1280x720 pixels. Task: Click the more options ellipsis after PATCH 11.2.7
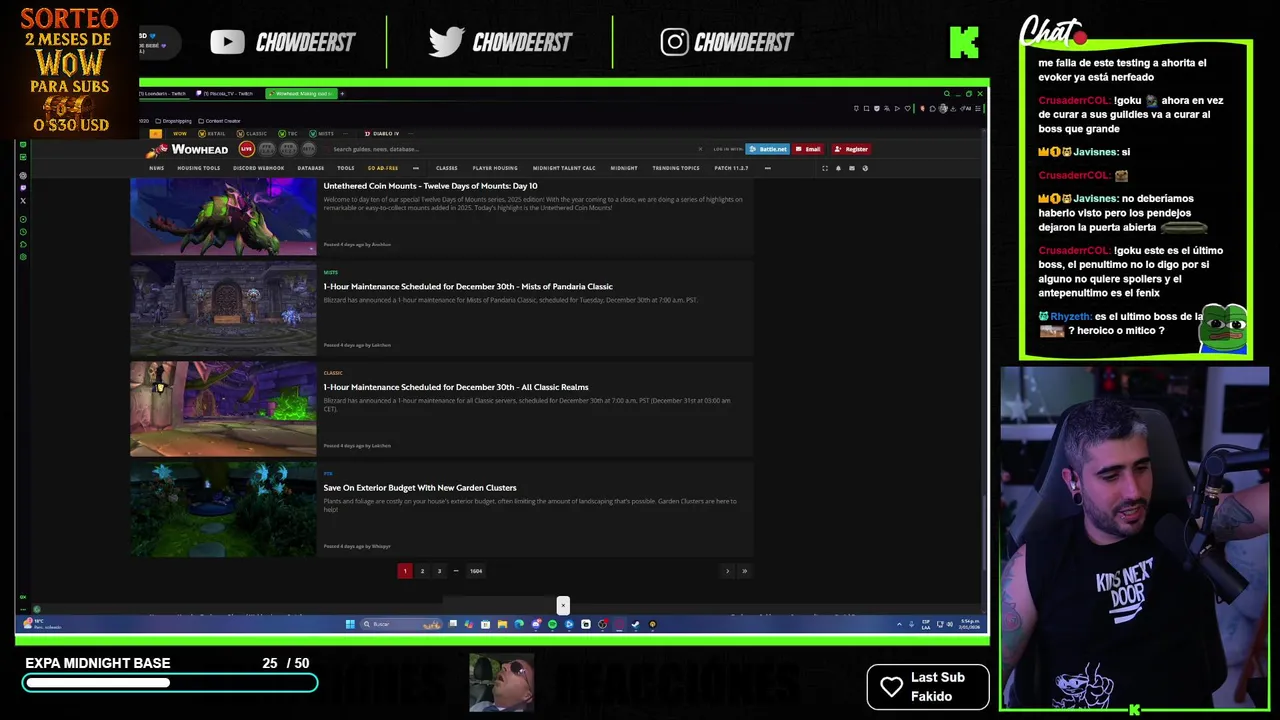[767, 168]
